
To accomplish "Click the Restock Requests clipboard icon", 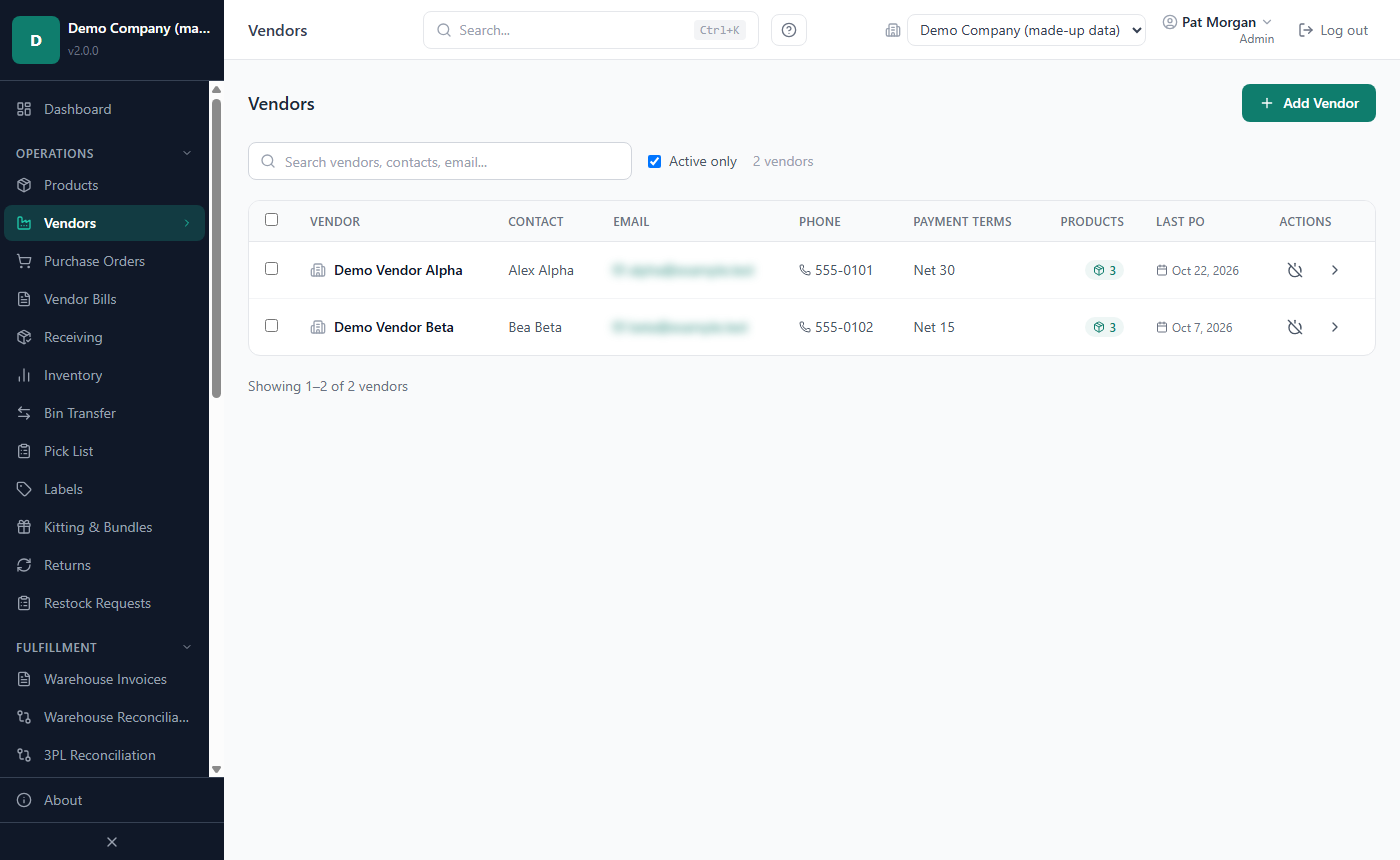I will coord(24,603).
